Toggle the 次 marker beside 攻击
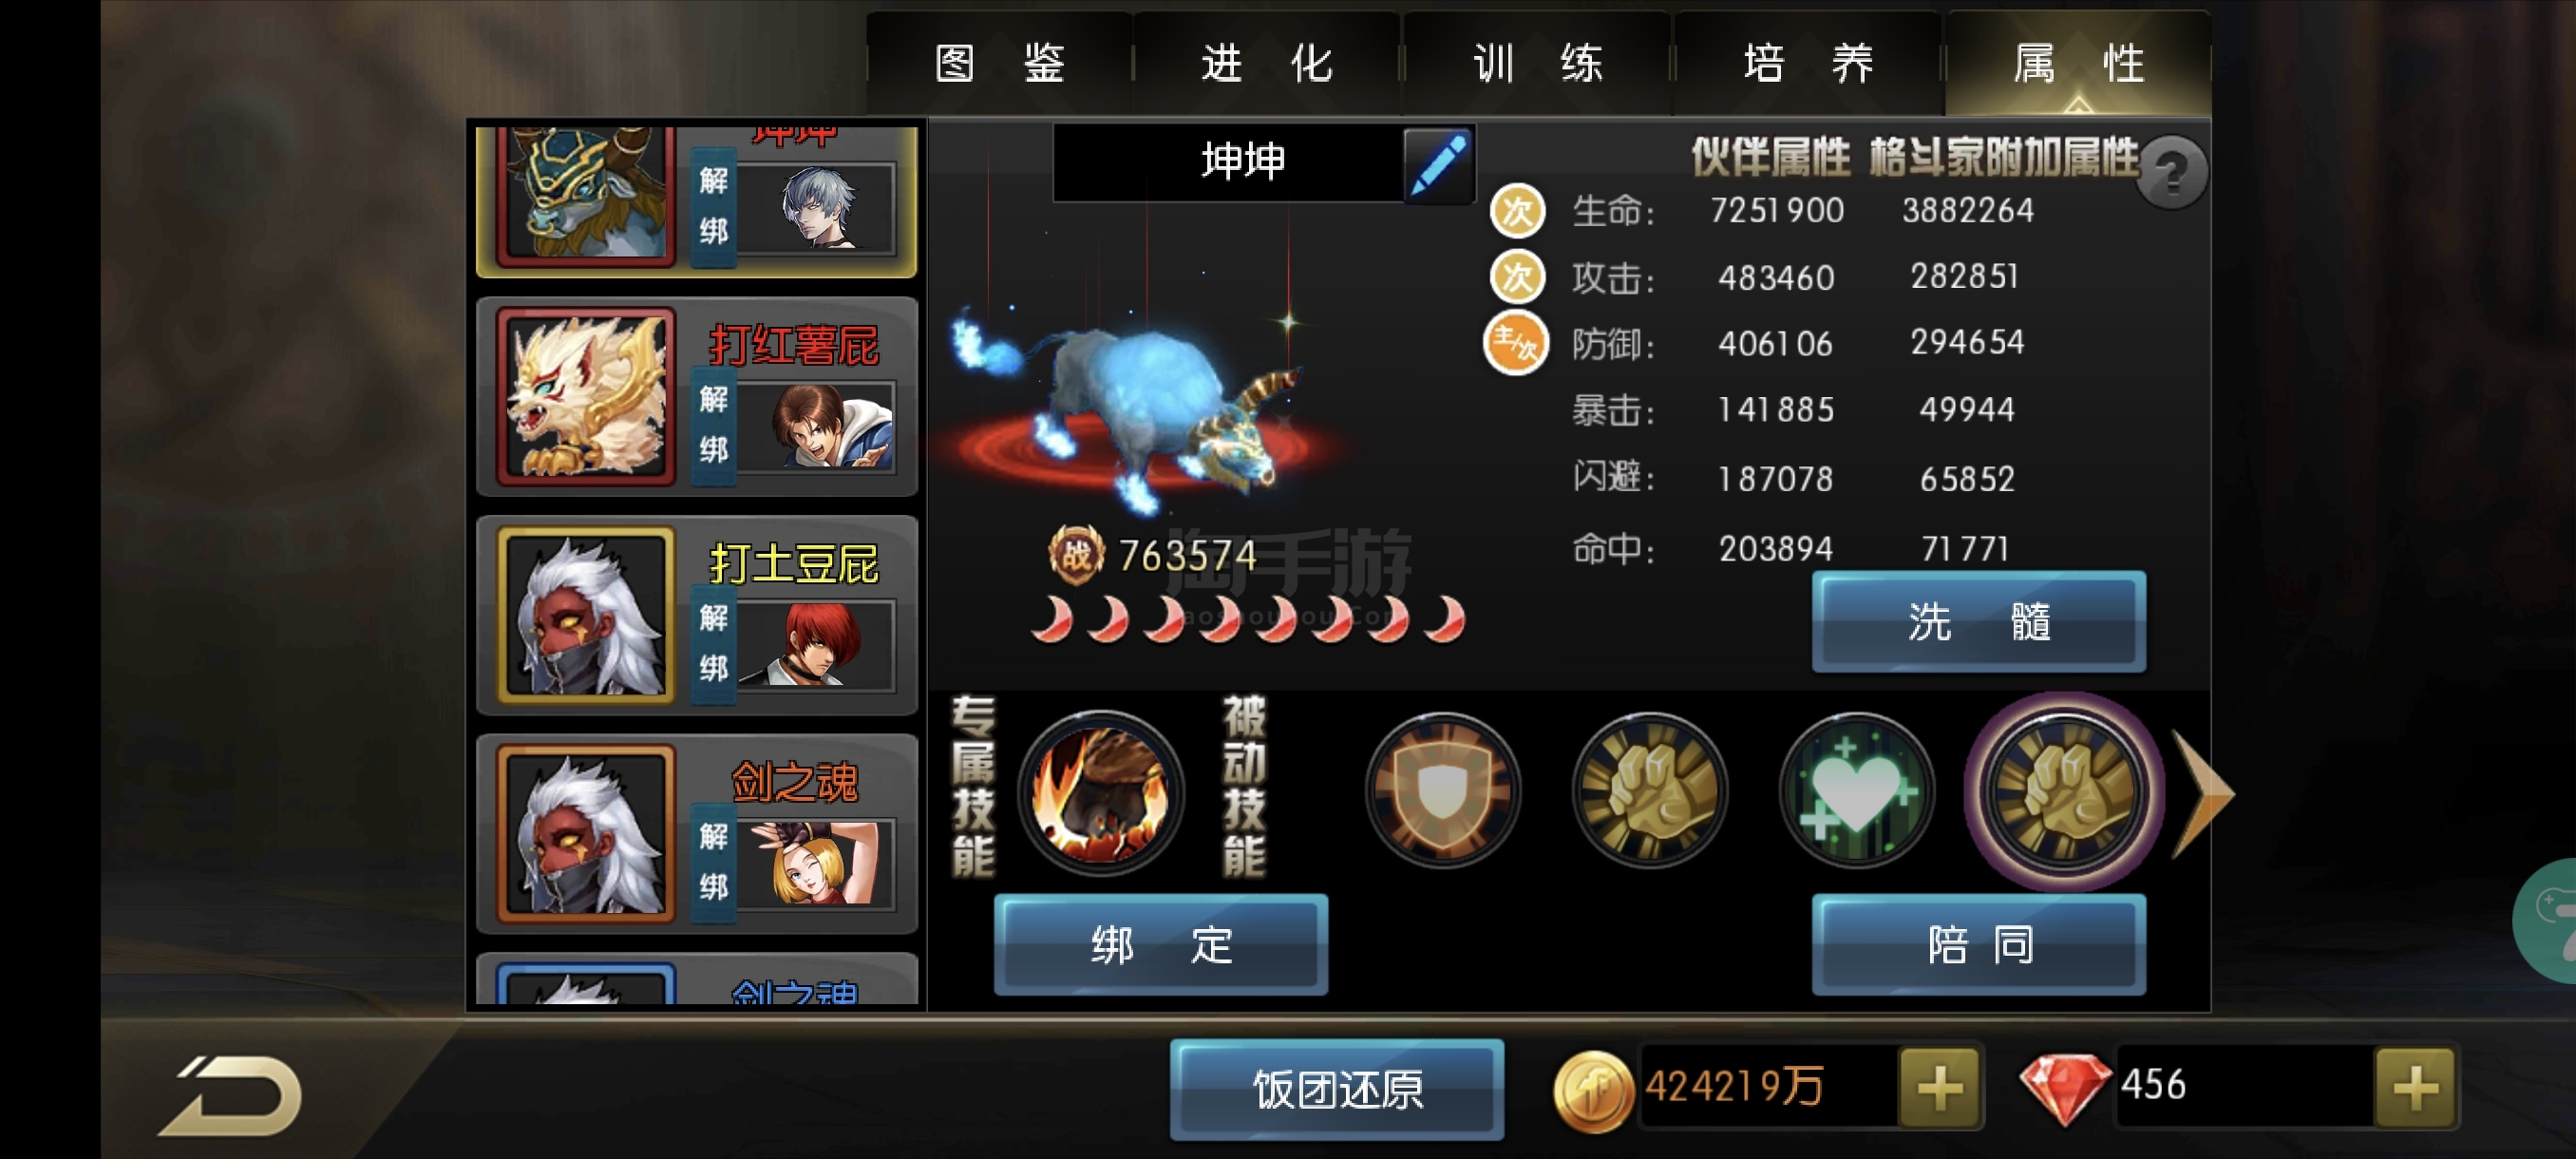The height and width of the screenshot is (1159, 2576). coord(1517,277)
